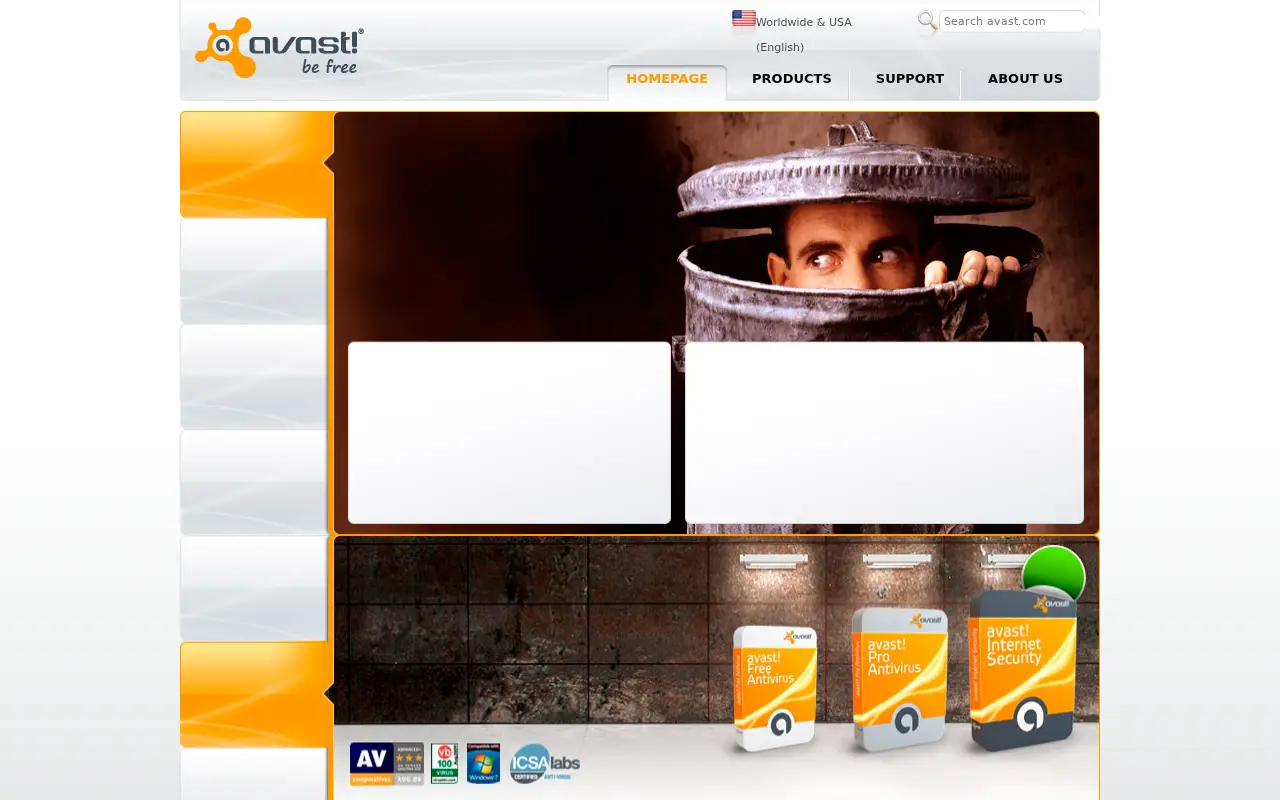Open the About Us tab
The width and height of the screenshot is (1280, 800).
[1025, 80]
